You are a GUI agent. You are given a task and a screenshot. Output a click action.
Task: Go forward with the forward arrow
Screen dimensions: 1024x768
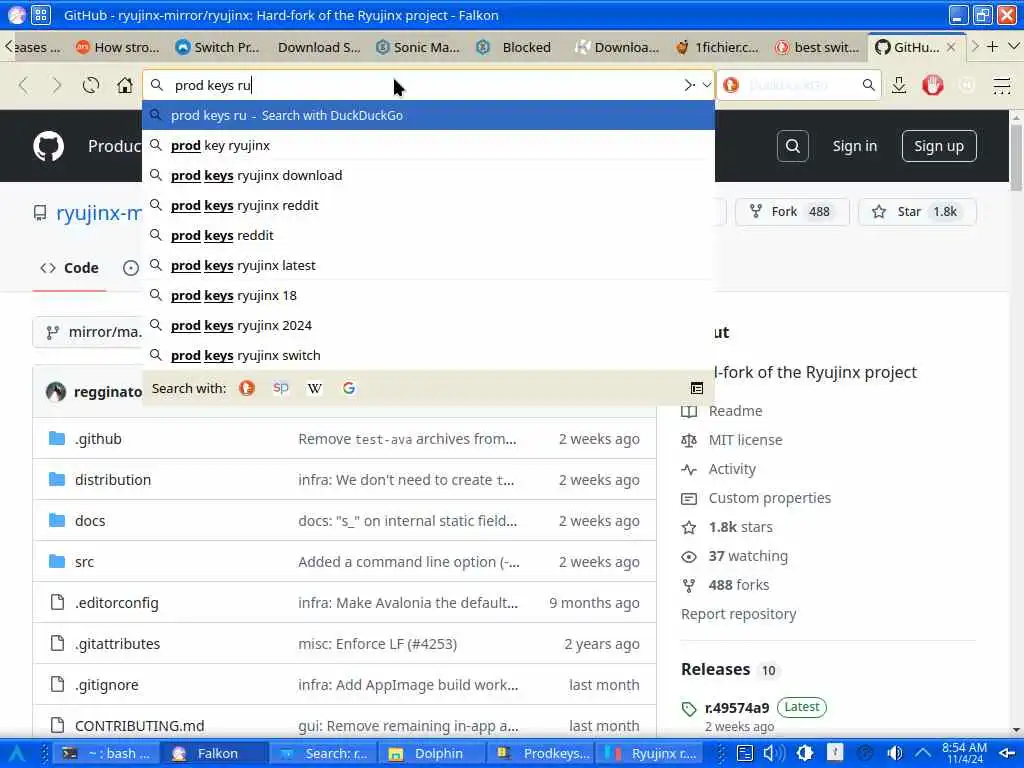coord(57,86)
